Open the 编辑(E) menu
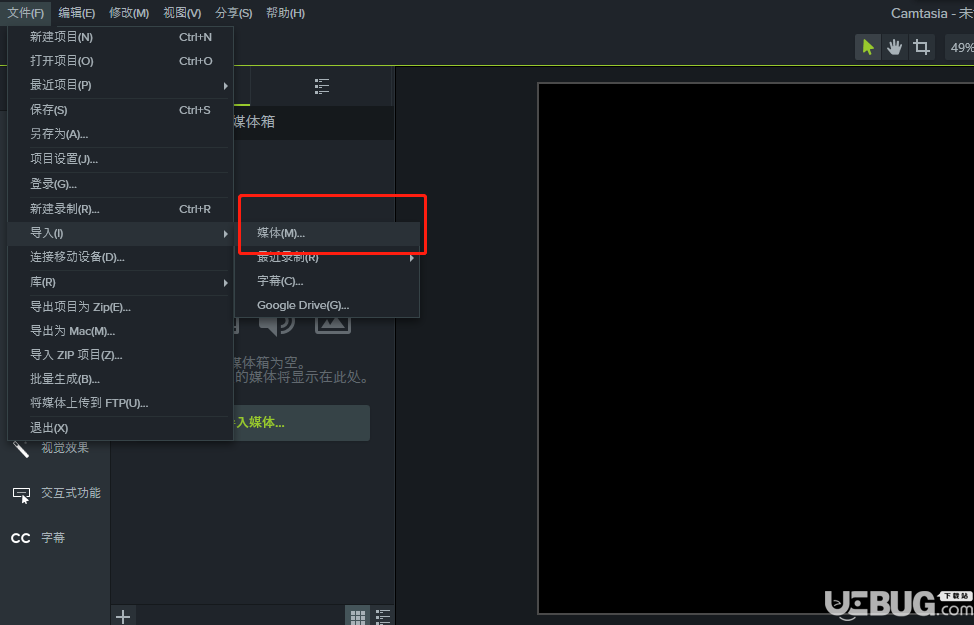Viewport: 974px width, 625px height. [x=76, y=13]
